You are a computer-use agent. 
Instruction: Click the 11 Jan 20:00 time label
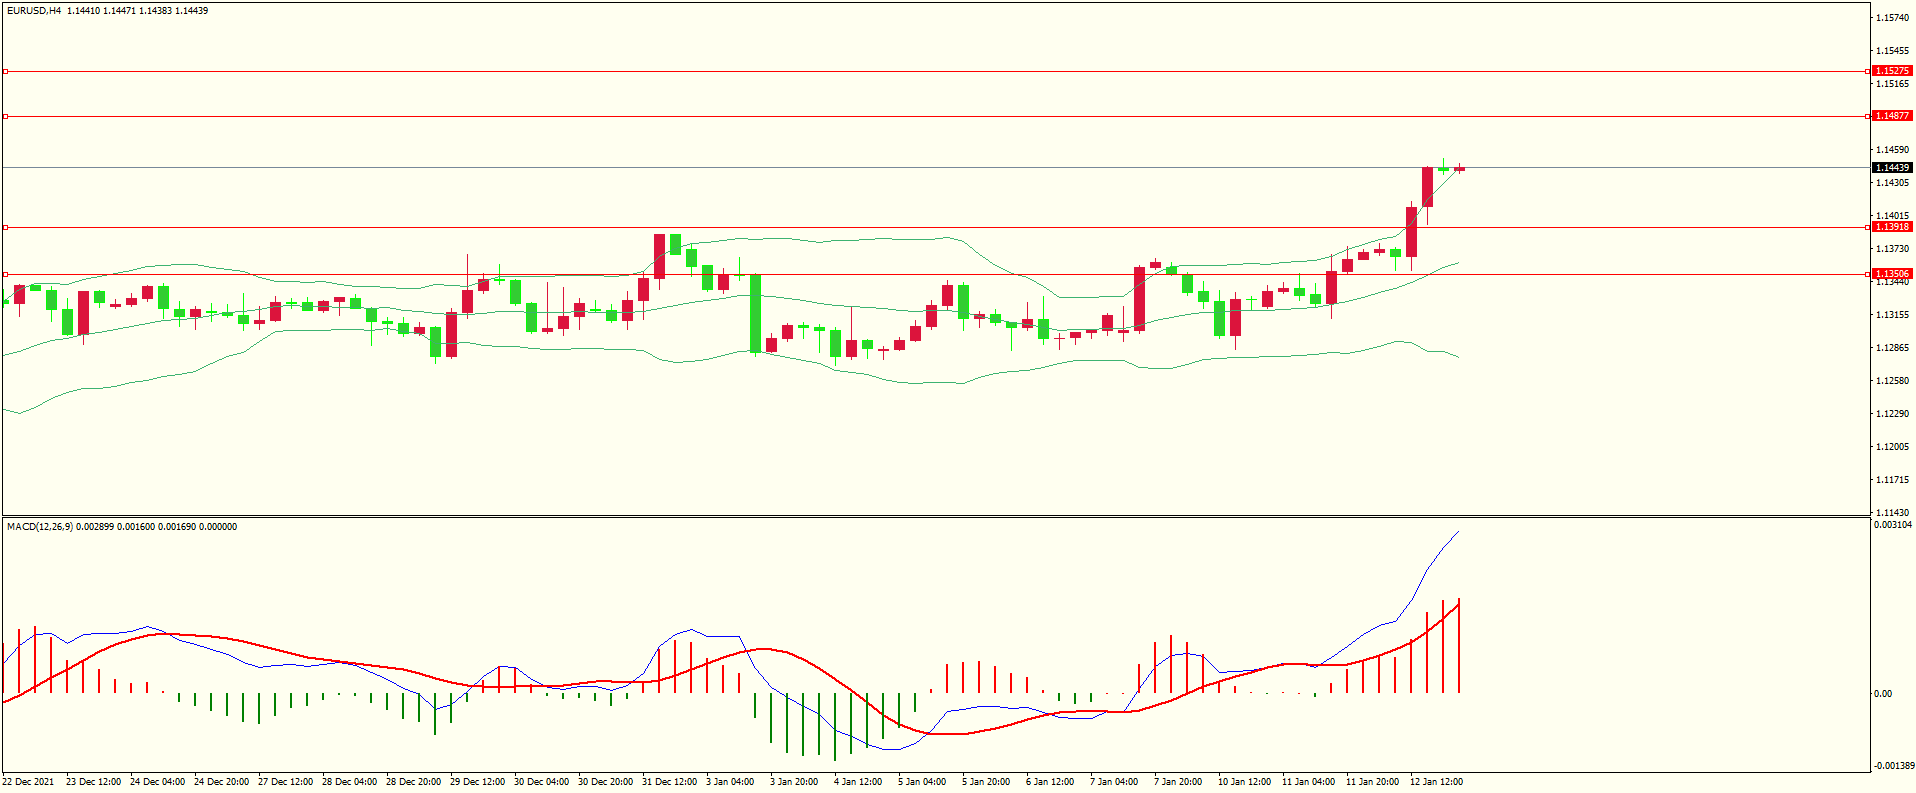(1372, 782)
